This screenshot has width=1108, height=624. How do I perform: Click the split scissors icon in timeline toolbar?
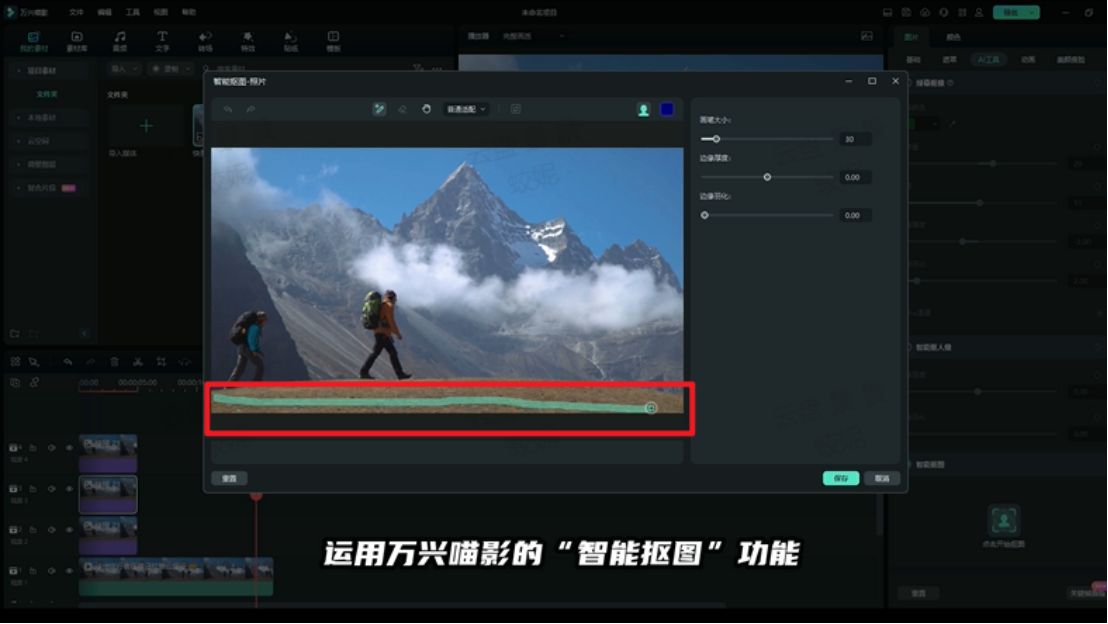(x=137, y=362)
